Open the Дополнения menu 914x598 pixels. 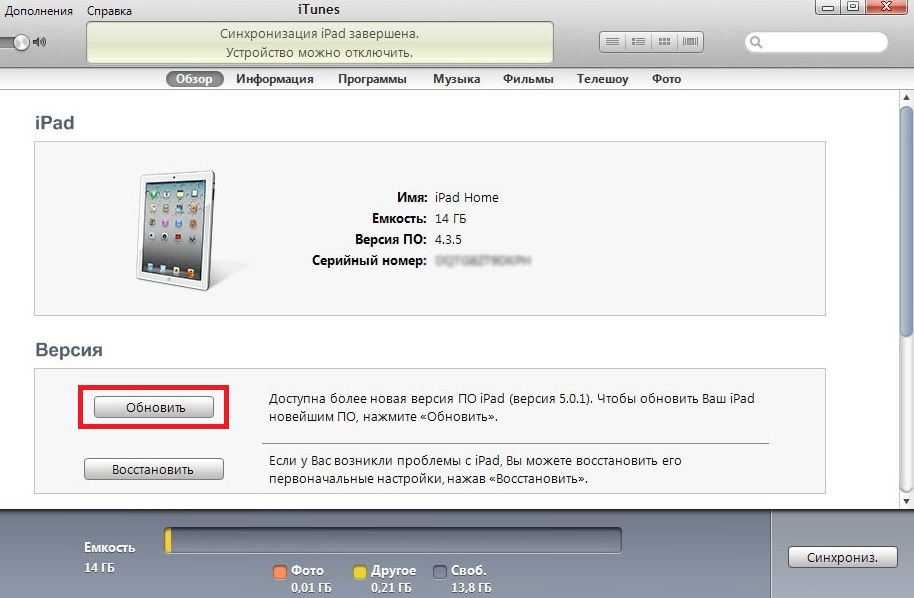pyautogui.click(x=39, y=10)
